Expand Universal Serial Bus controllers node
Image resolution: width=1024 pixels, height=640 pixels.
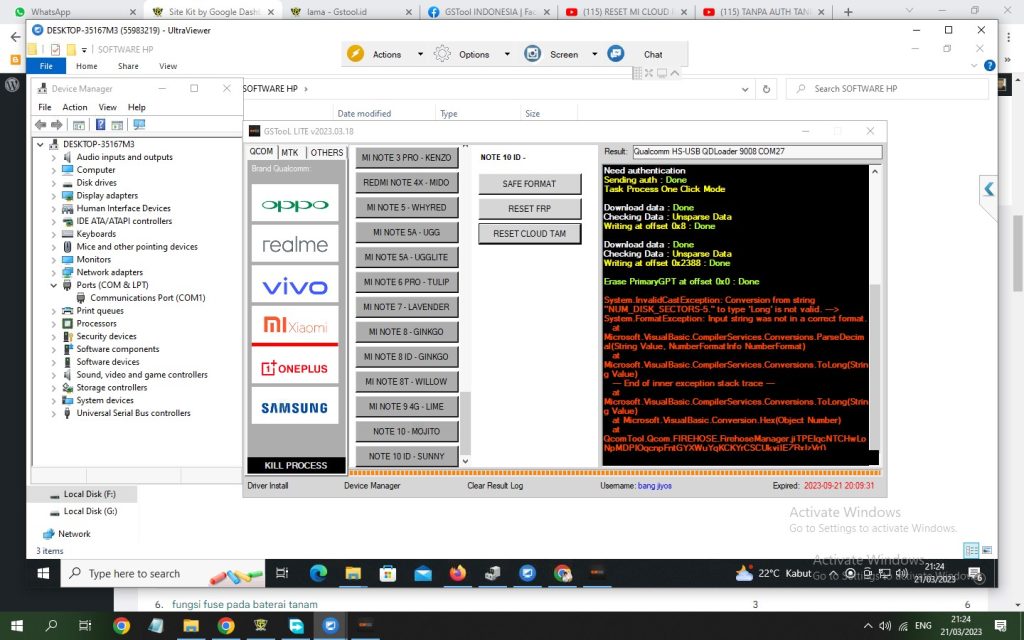pyautogui.click(x=54, y=413)
